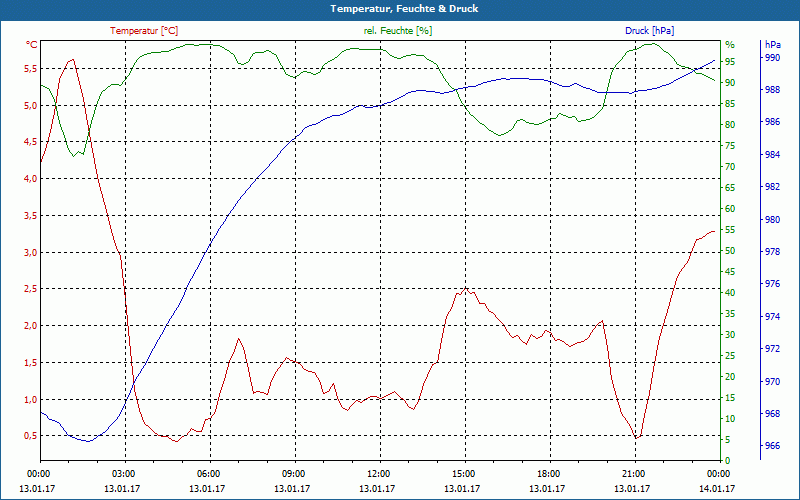800x500 pixels.
Task: Click the '2,0' temperature axis value
Action: pos(32,326)
